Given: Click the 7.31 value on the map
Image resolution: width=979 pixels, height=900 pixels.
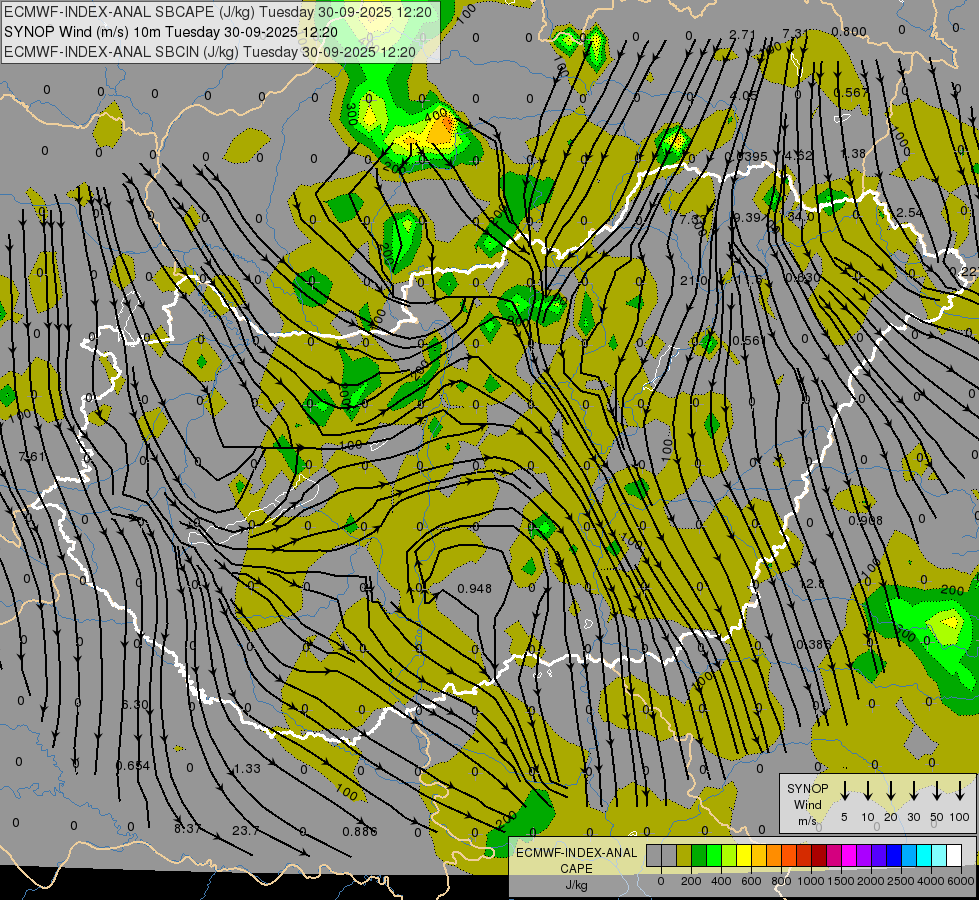Looking at the screenshot, I should [x=795, y=33].
